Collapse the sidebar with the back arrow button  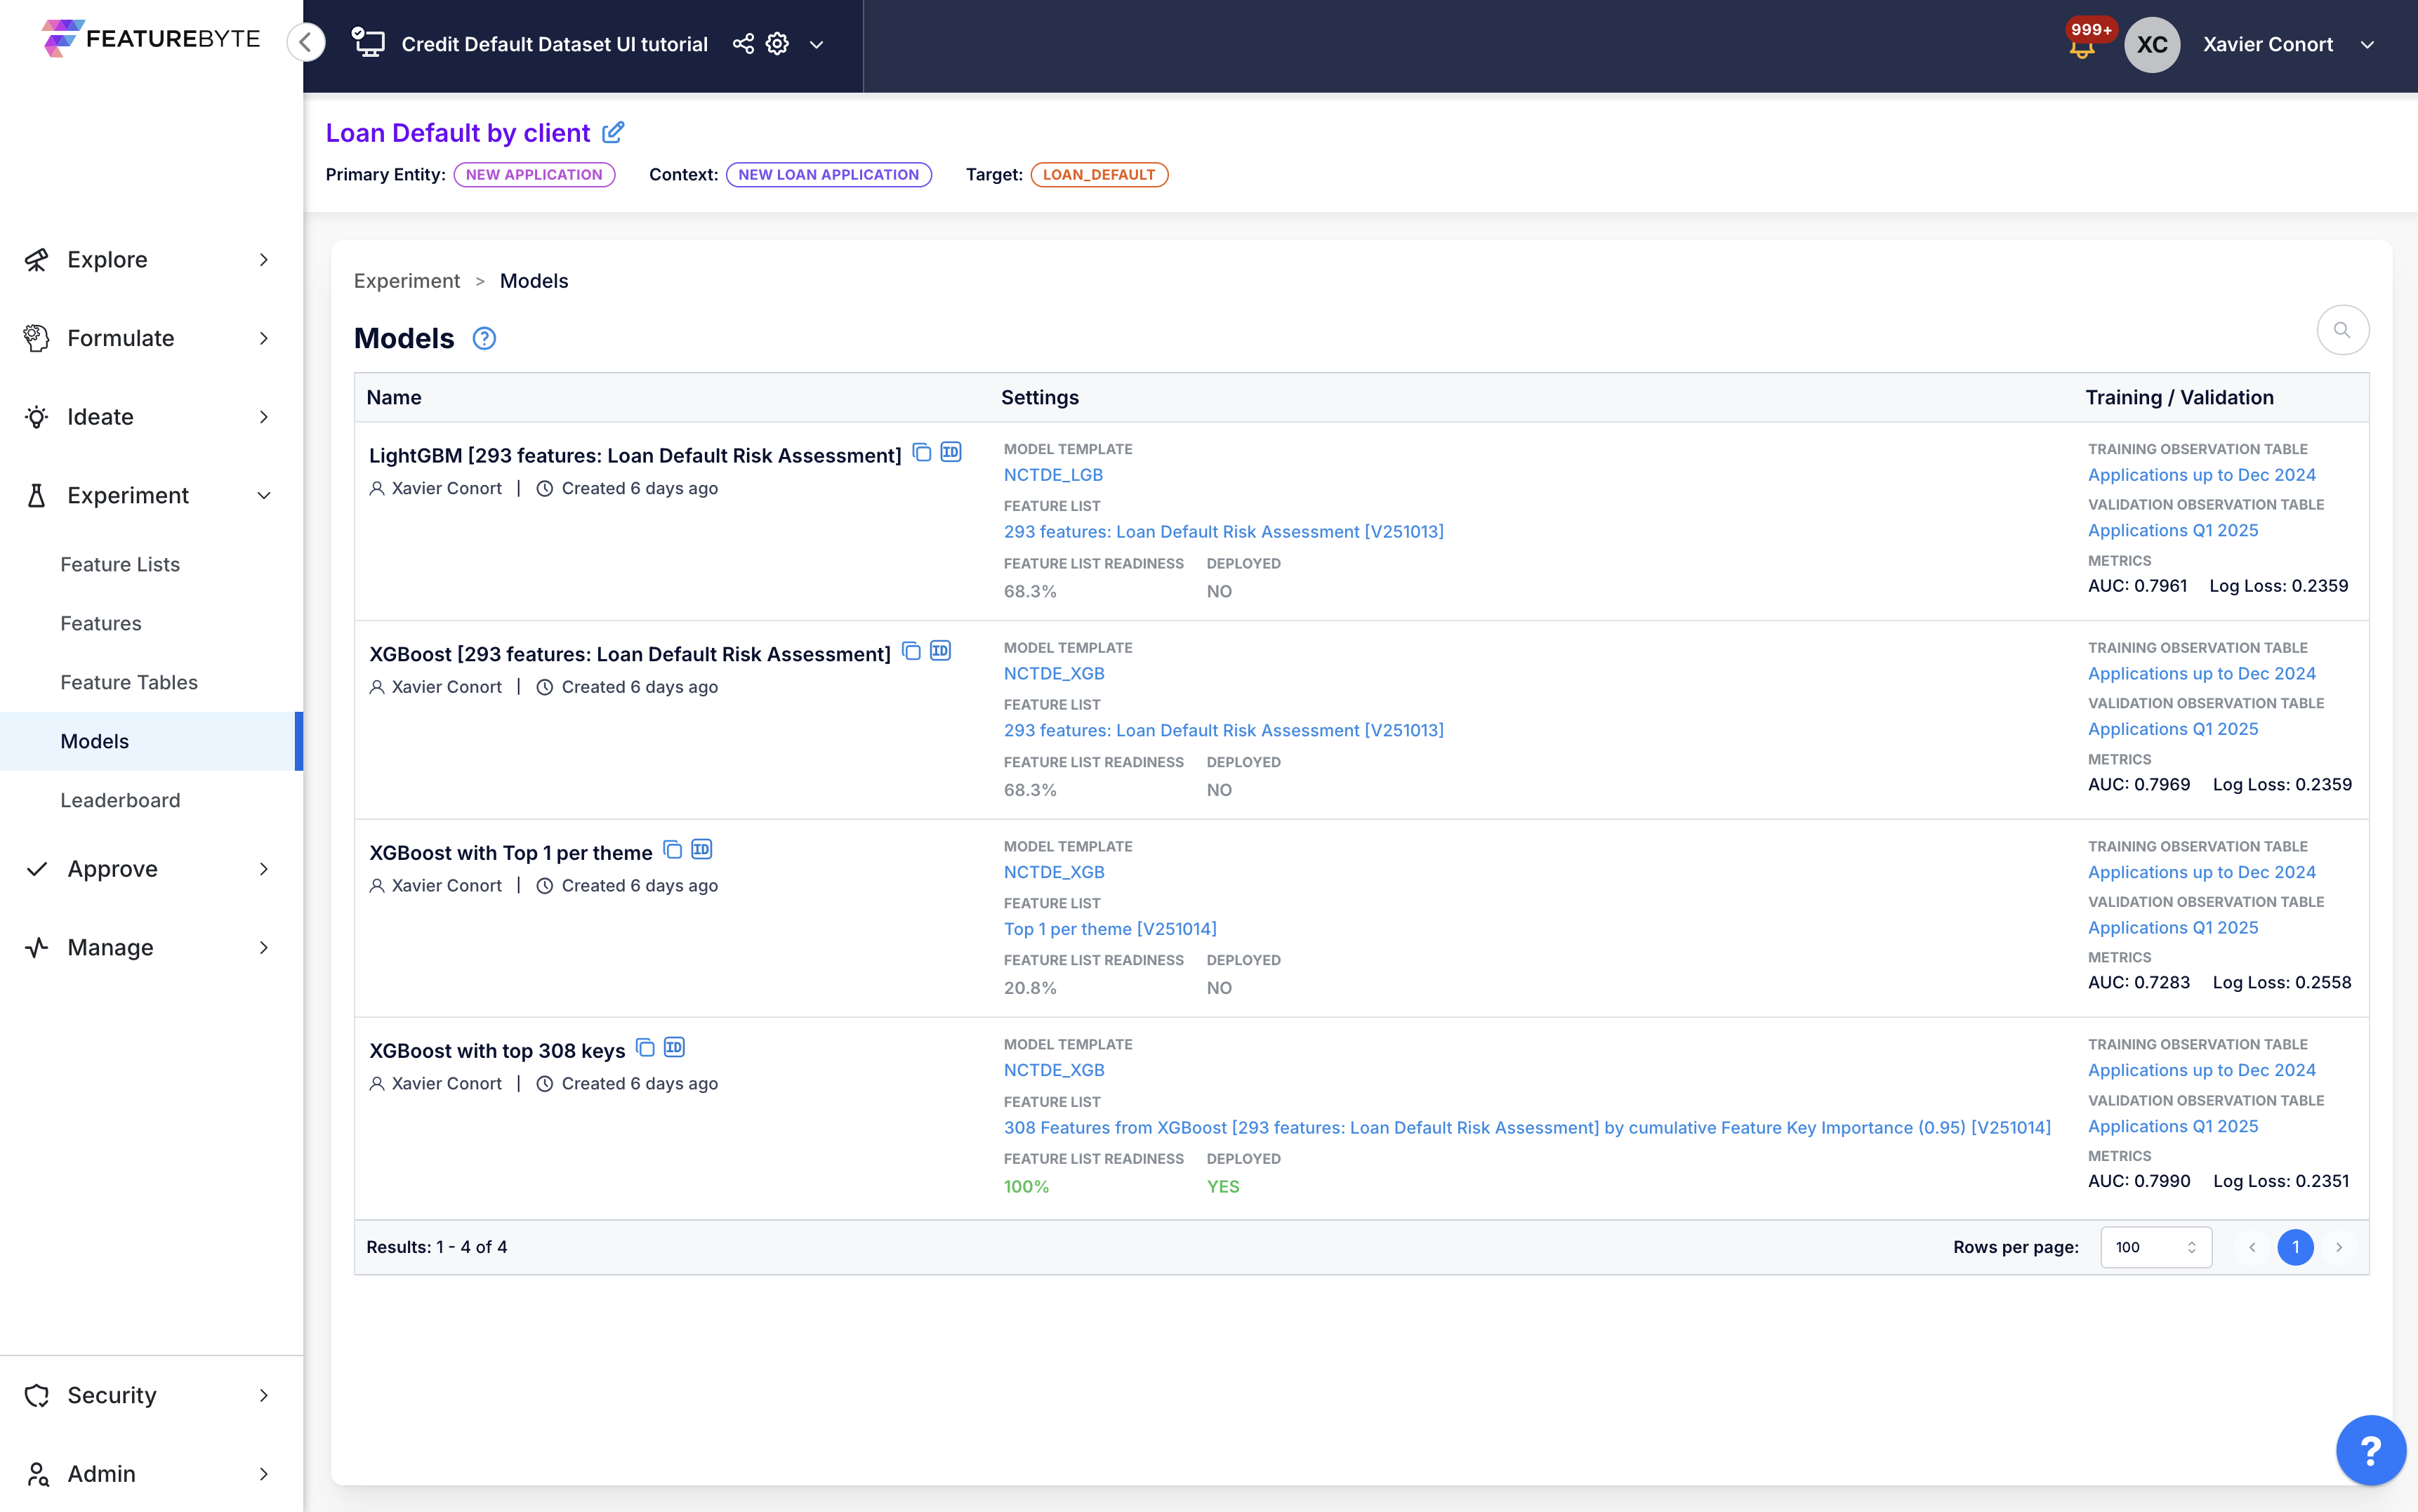coord(306,43)
